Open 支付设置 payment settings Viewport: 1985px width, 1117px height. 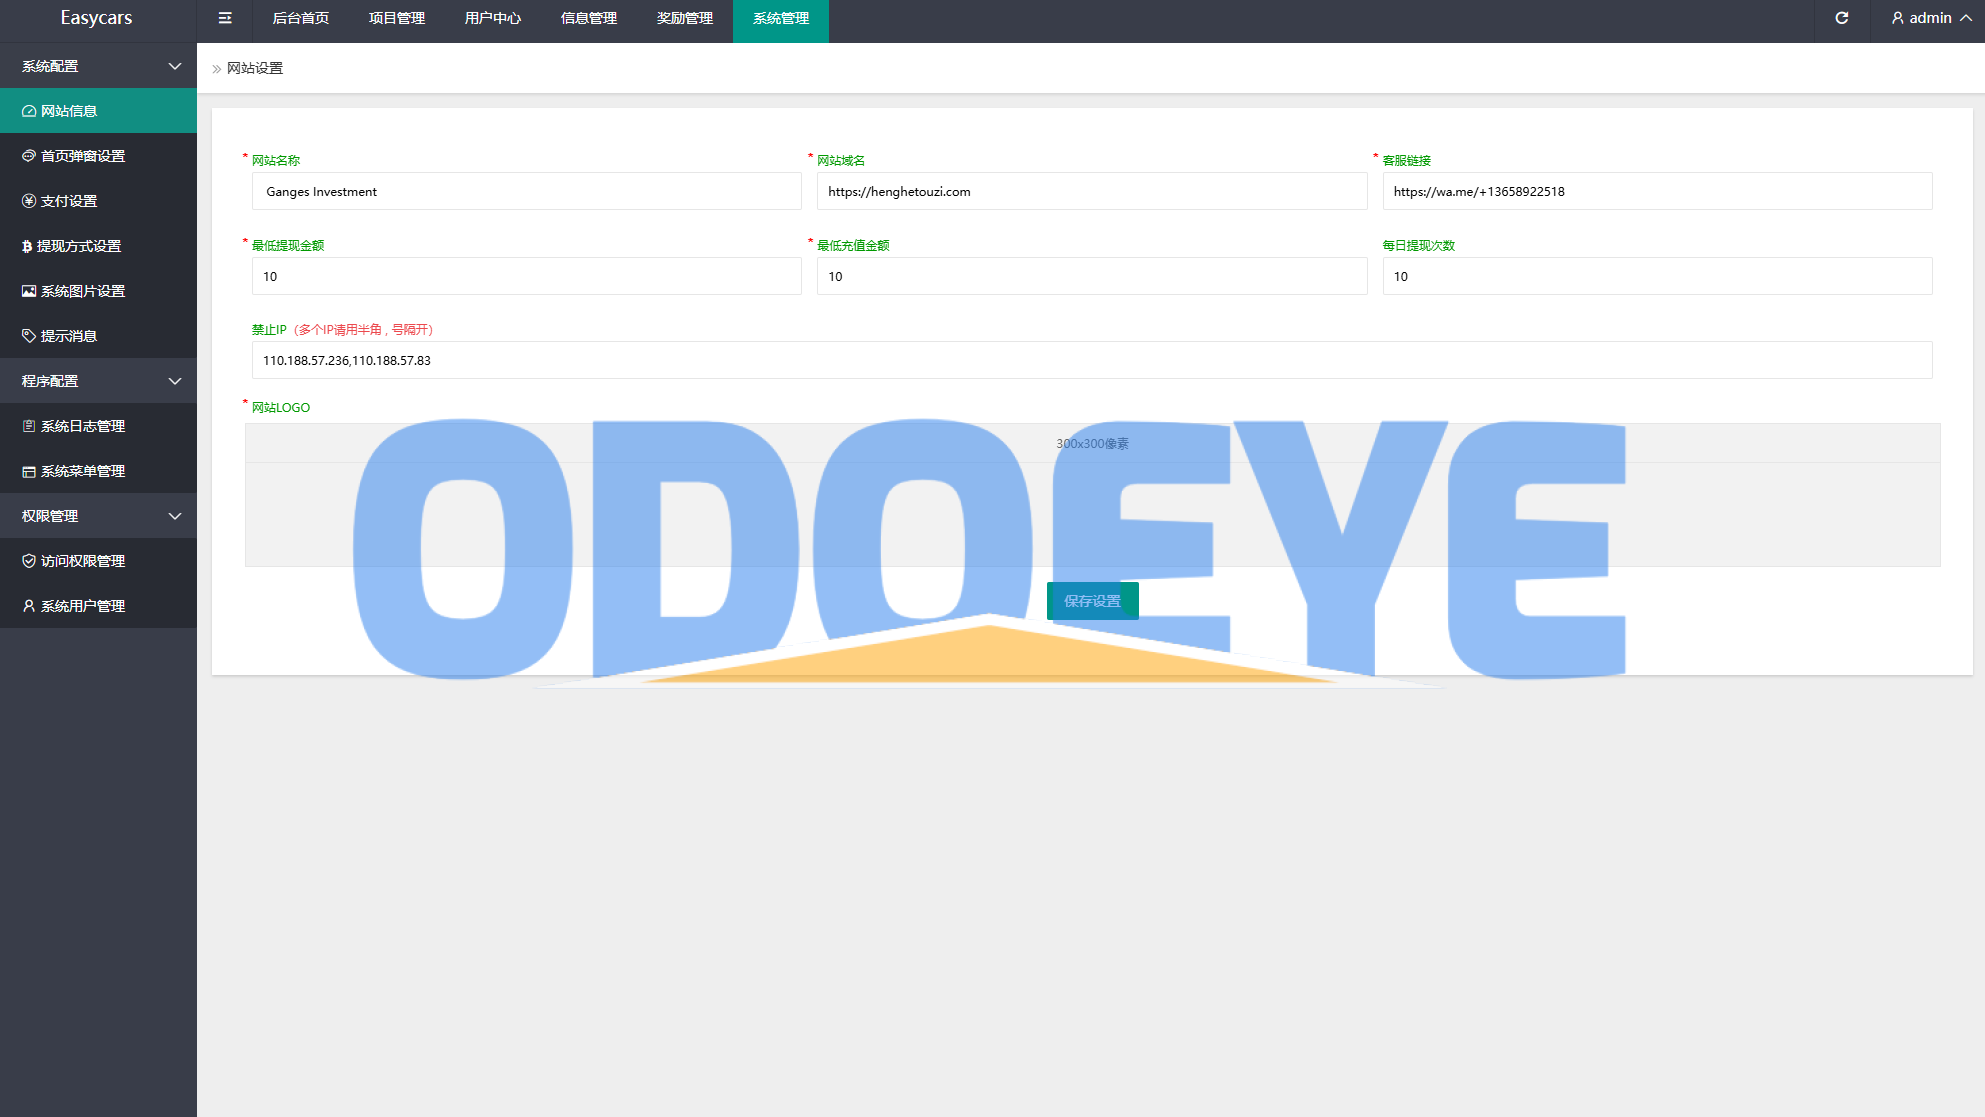(x=68, y=201)
